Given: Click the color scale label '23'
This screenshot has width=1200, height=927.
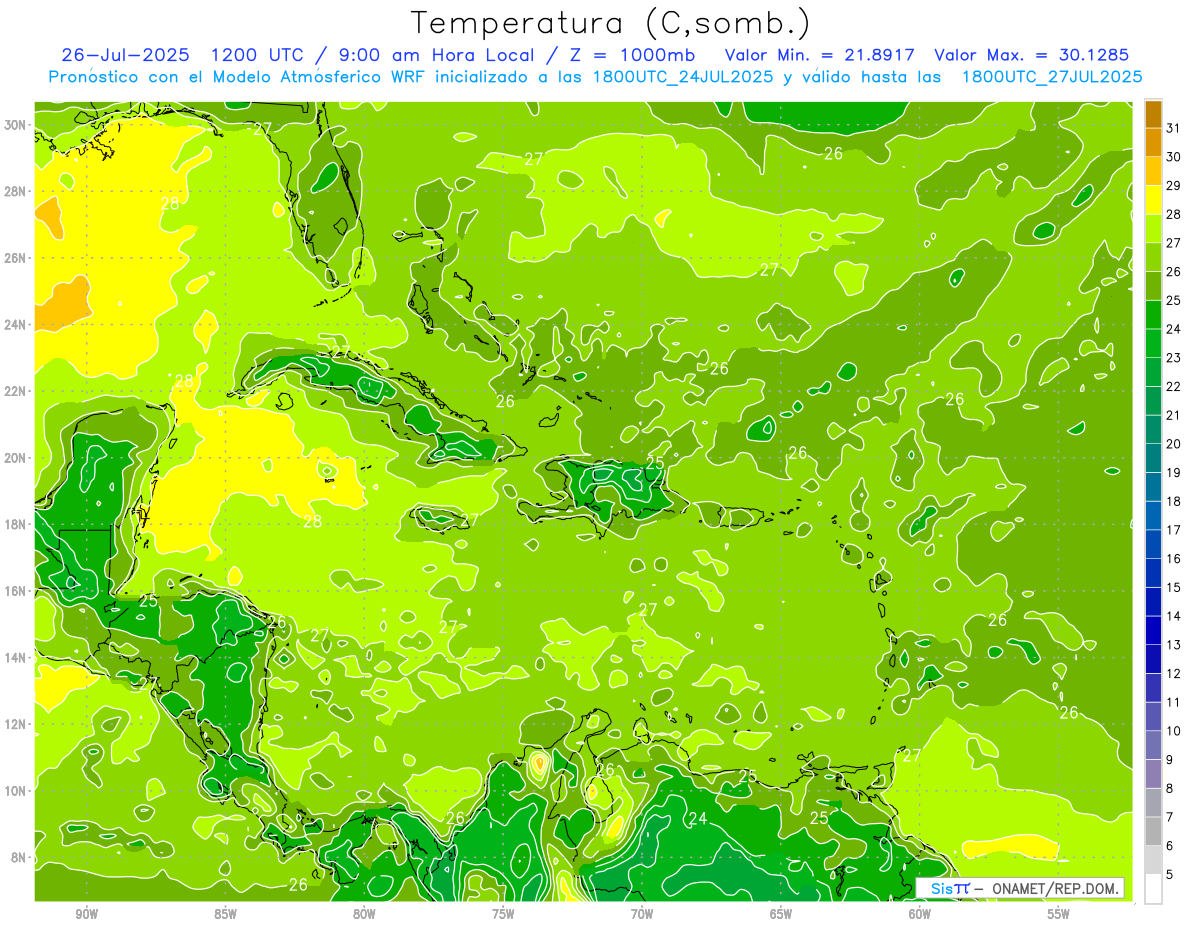Looking at the screenshot, I should pyautogui.click(x=1174, y=358).
